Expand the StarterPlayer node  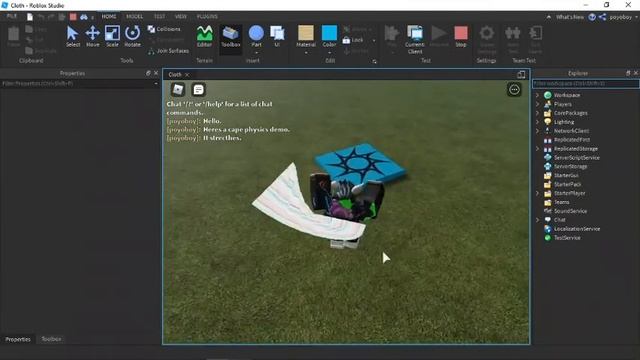point(538,193)
